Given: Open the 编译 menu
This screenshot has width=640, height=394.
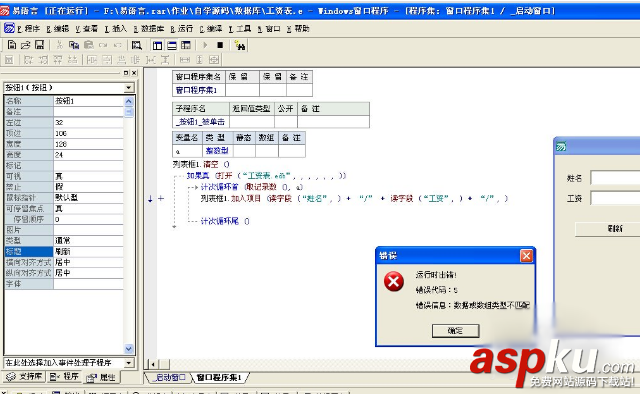Looking at the screenshot, I should (211, 29).
